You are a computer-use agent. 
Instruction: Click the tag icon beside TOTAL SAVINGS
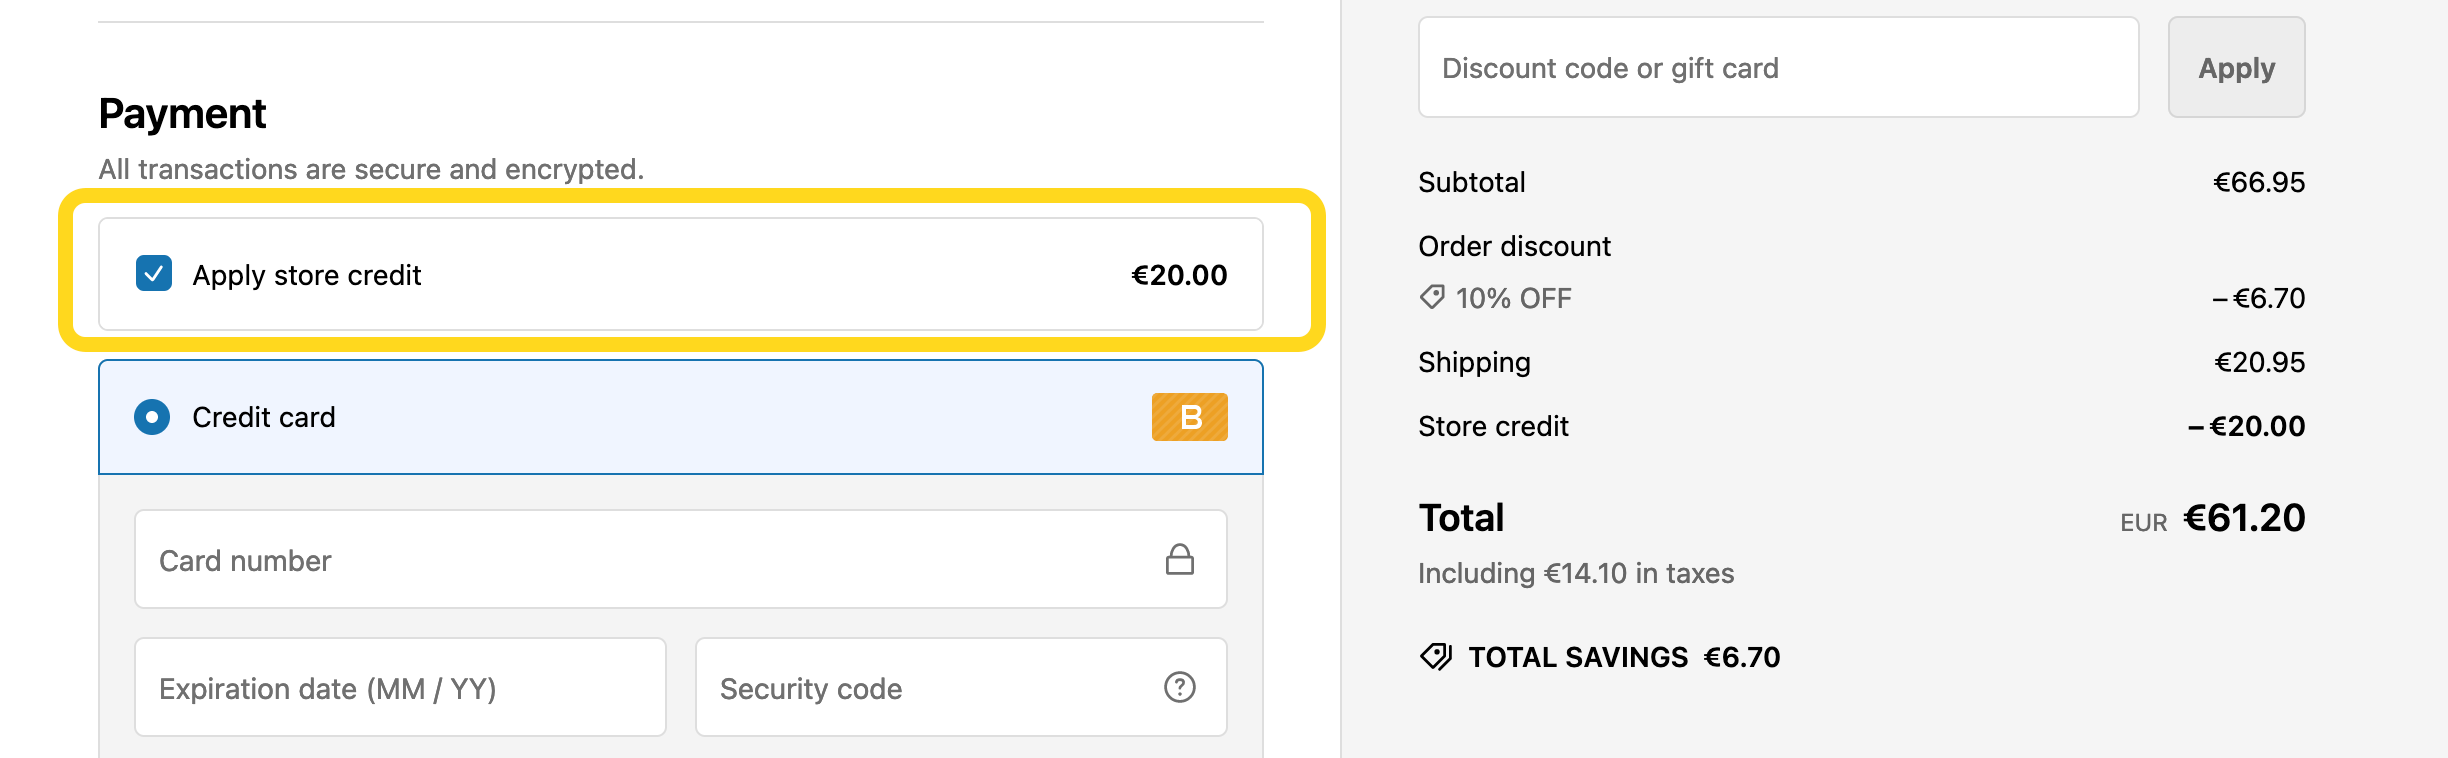[1436, 657]
